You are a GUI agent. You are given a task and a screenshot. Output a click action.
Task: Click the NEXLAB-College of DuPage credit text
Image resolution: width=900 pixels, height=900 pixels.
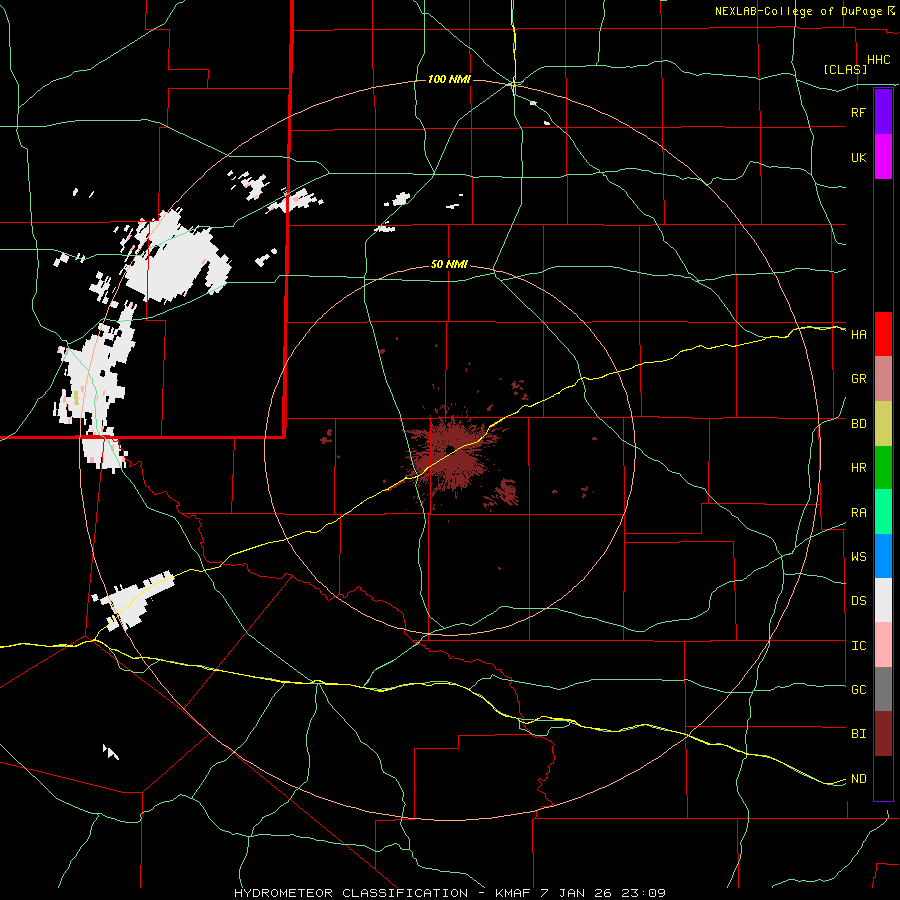point(798,11)
